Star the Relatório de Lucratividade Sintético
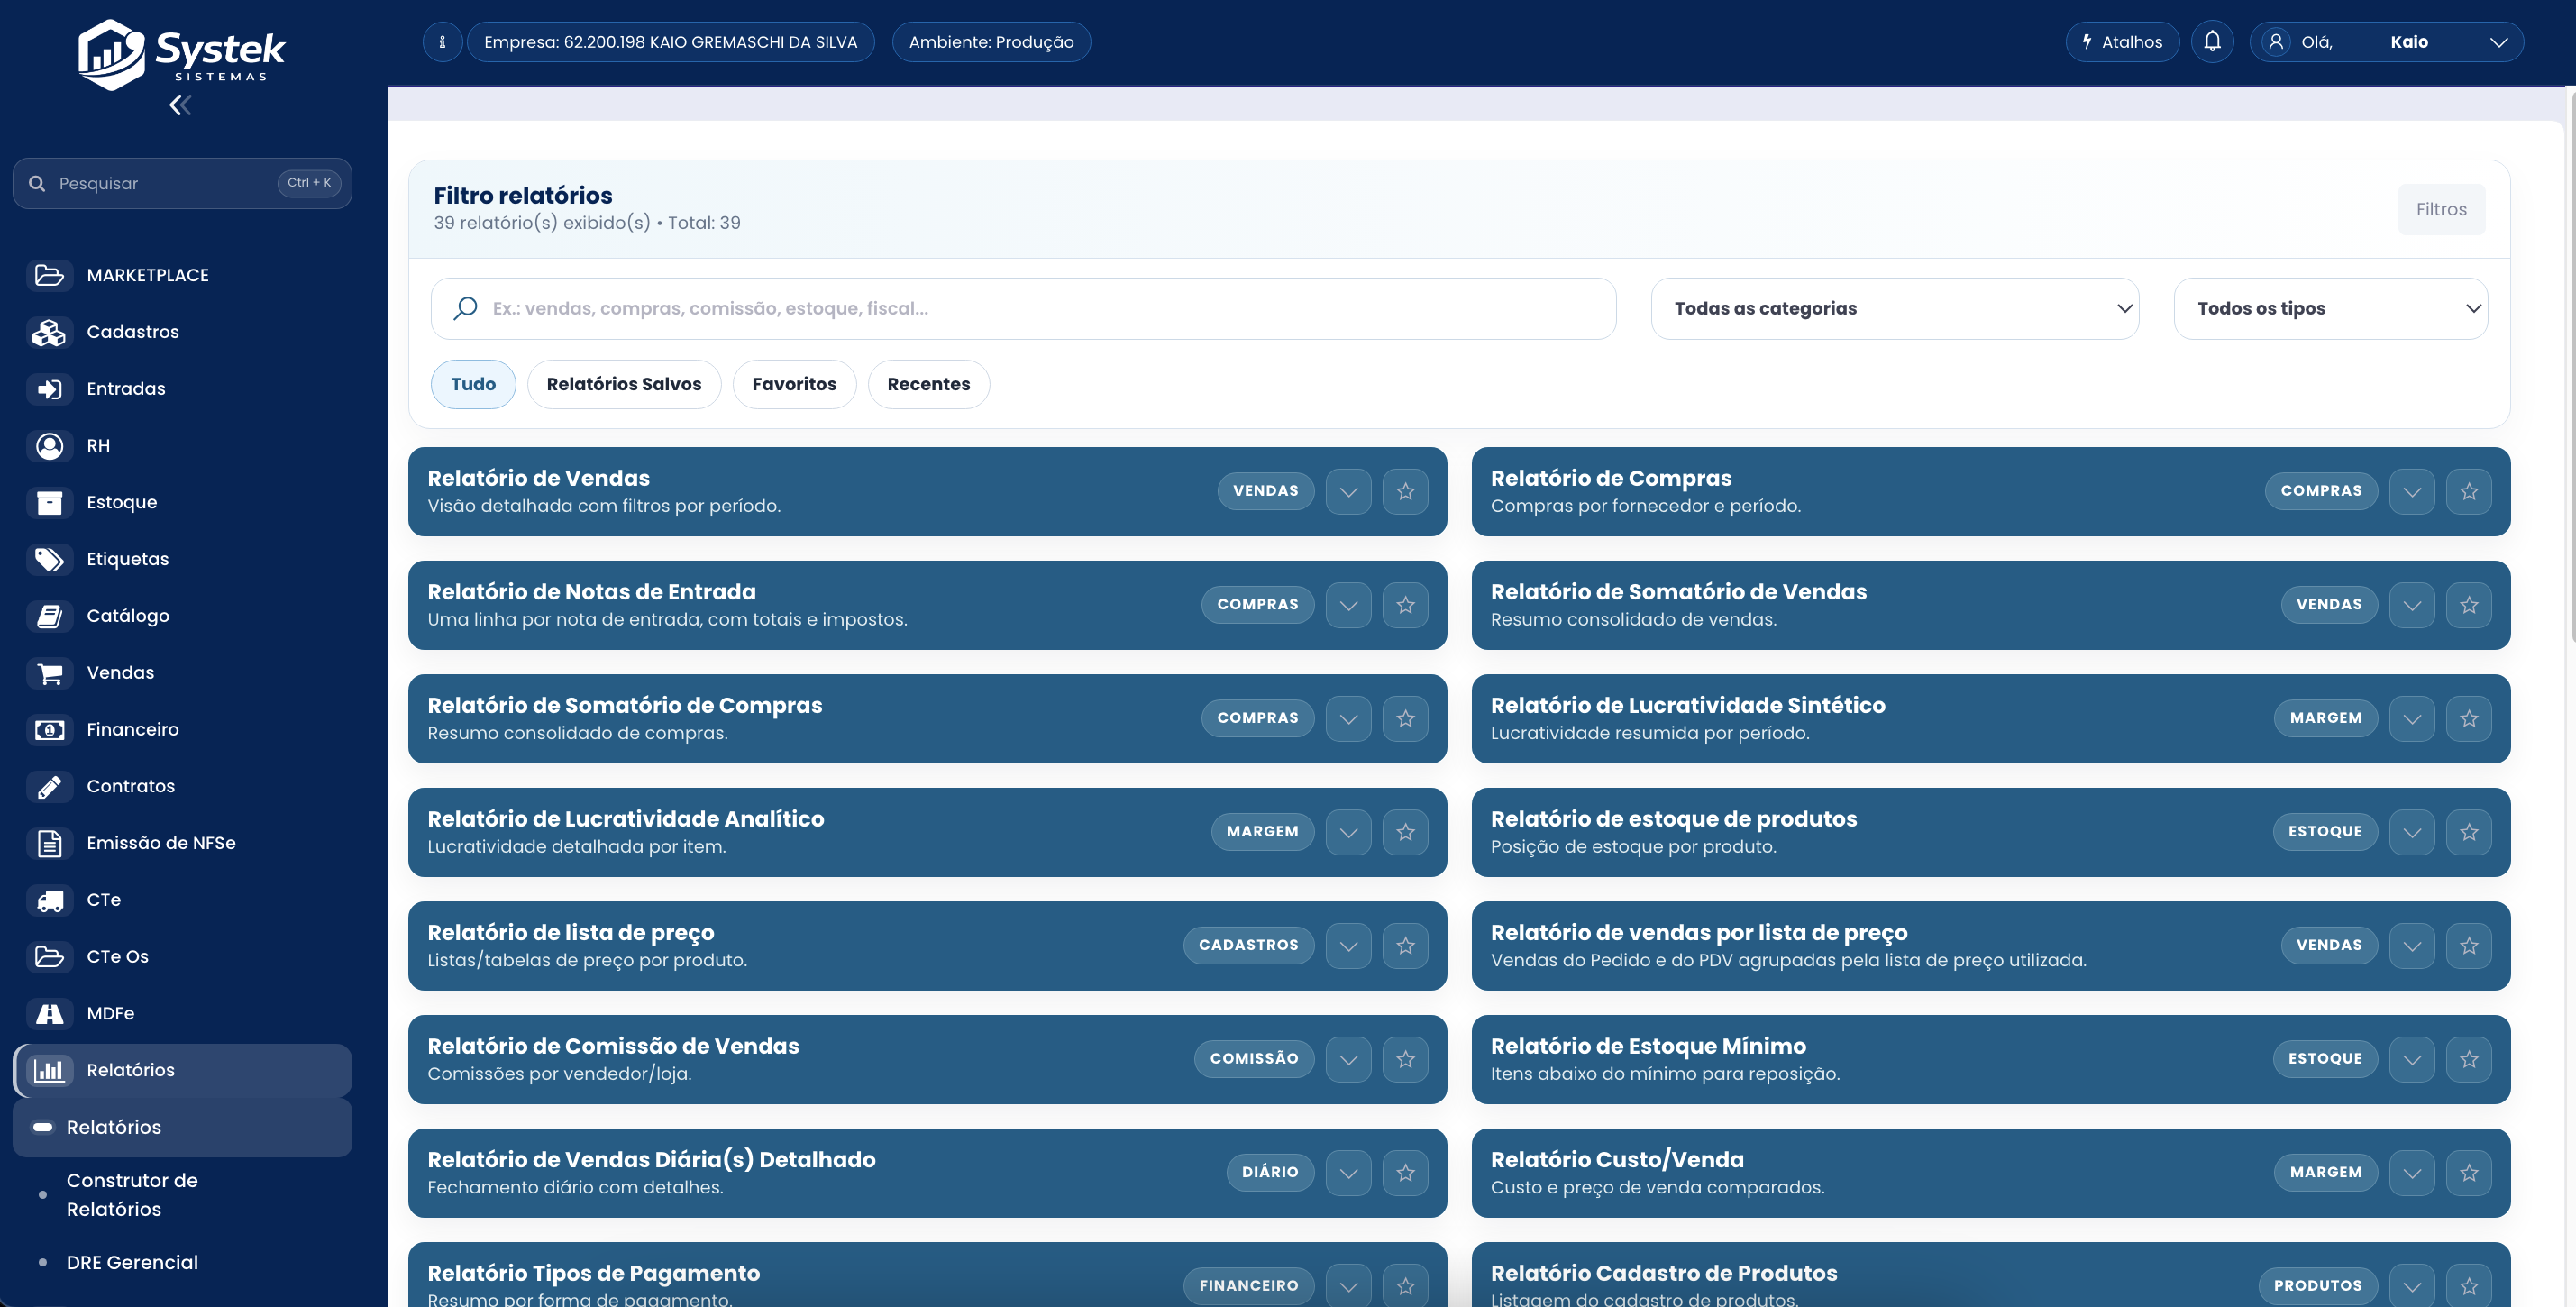2576x1307 pixels. (2468, 718)
